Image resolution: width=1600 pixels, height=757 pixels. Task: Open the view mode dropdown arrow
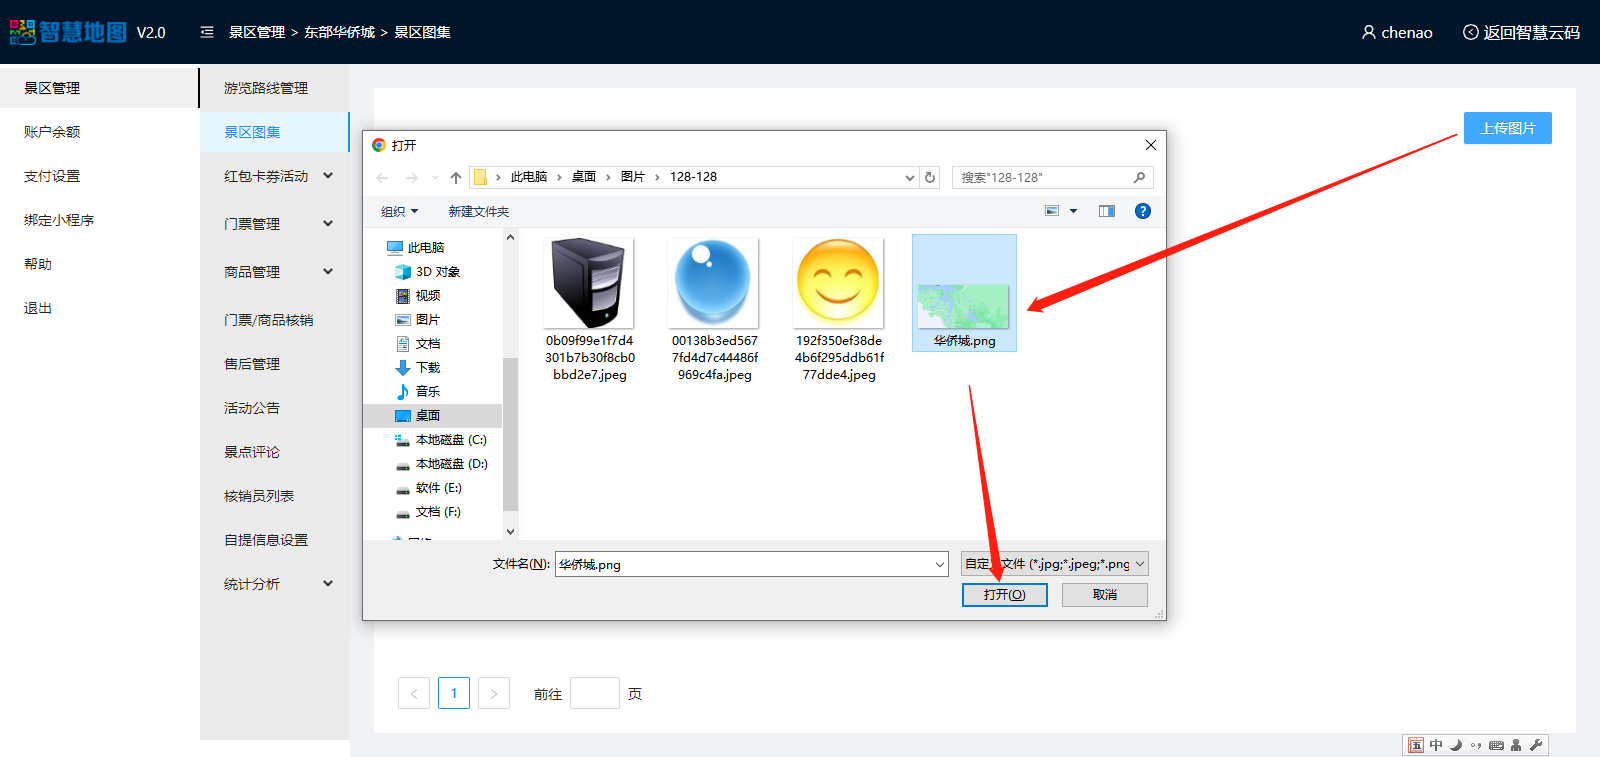coord(1074,211)
